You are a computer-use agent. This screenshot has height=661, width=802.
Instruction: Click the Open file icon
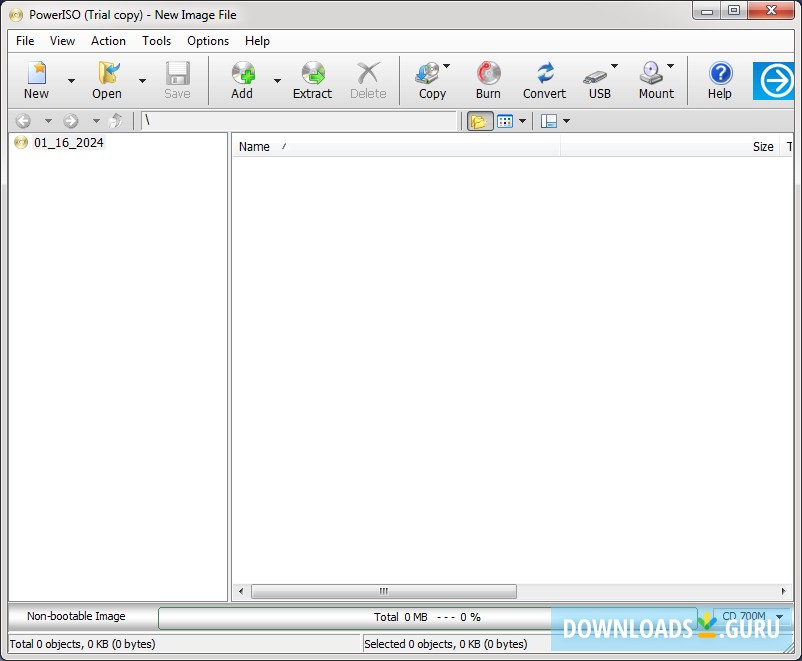(108, 73)
